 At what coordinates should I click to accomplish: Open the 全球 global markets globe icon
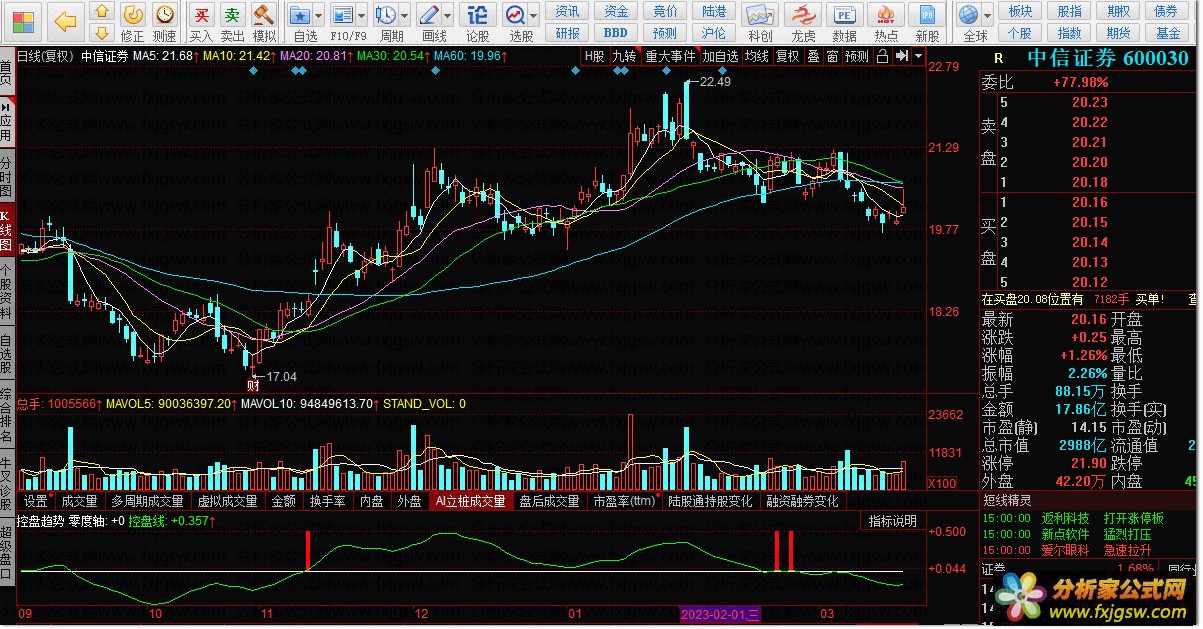click(967, 14)
